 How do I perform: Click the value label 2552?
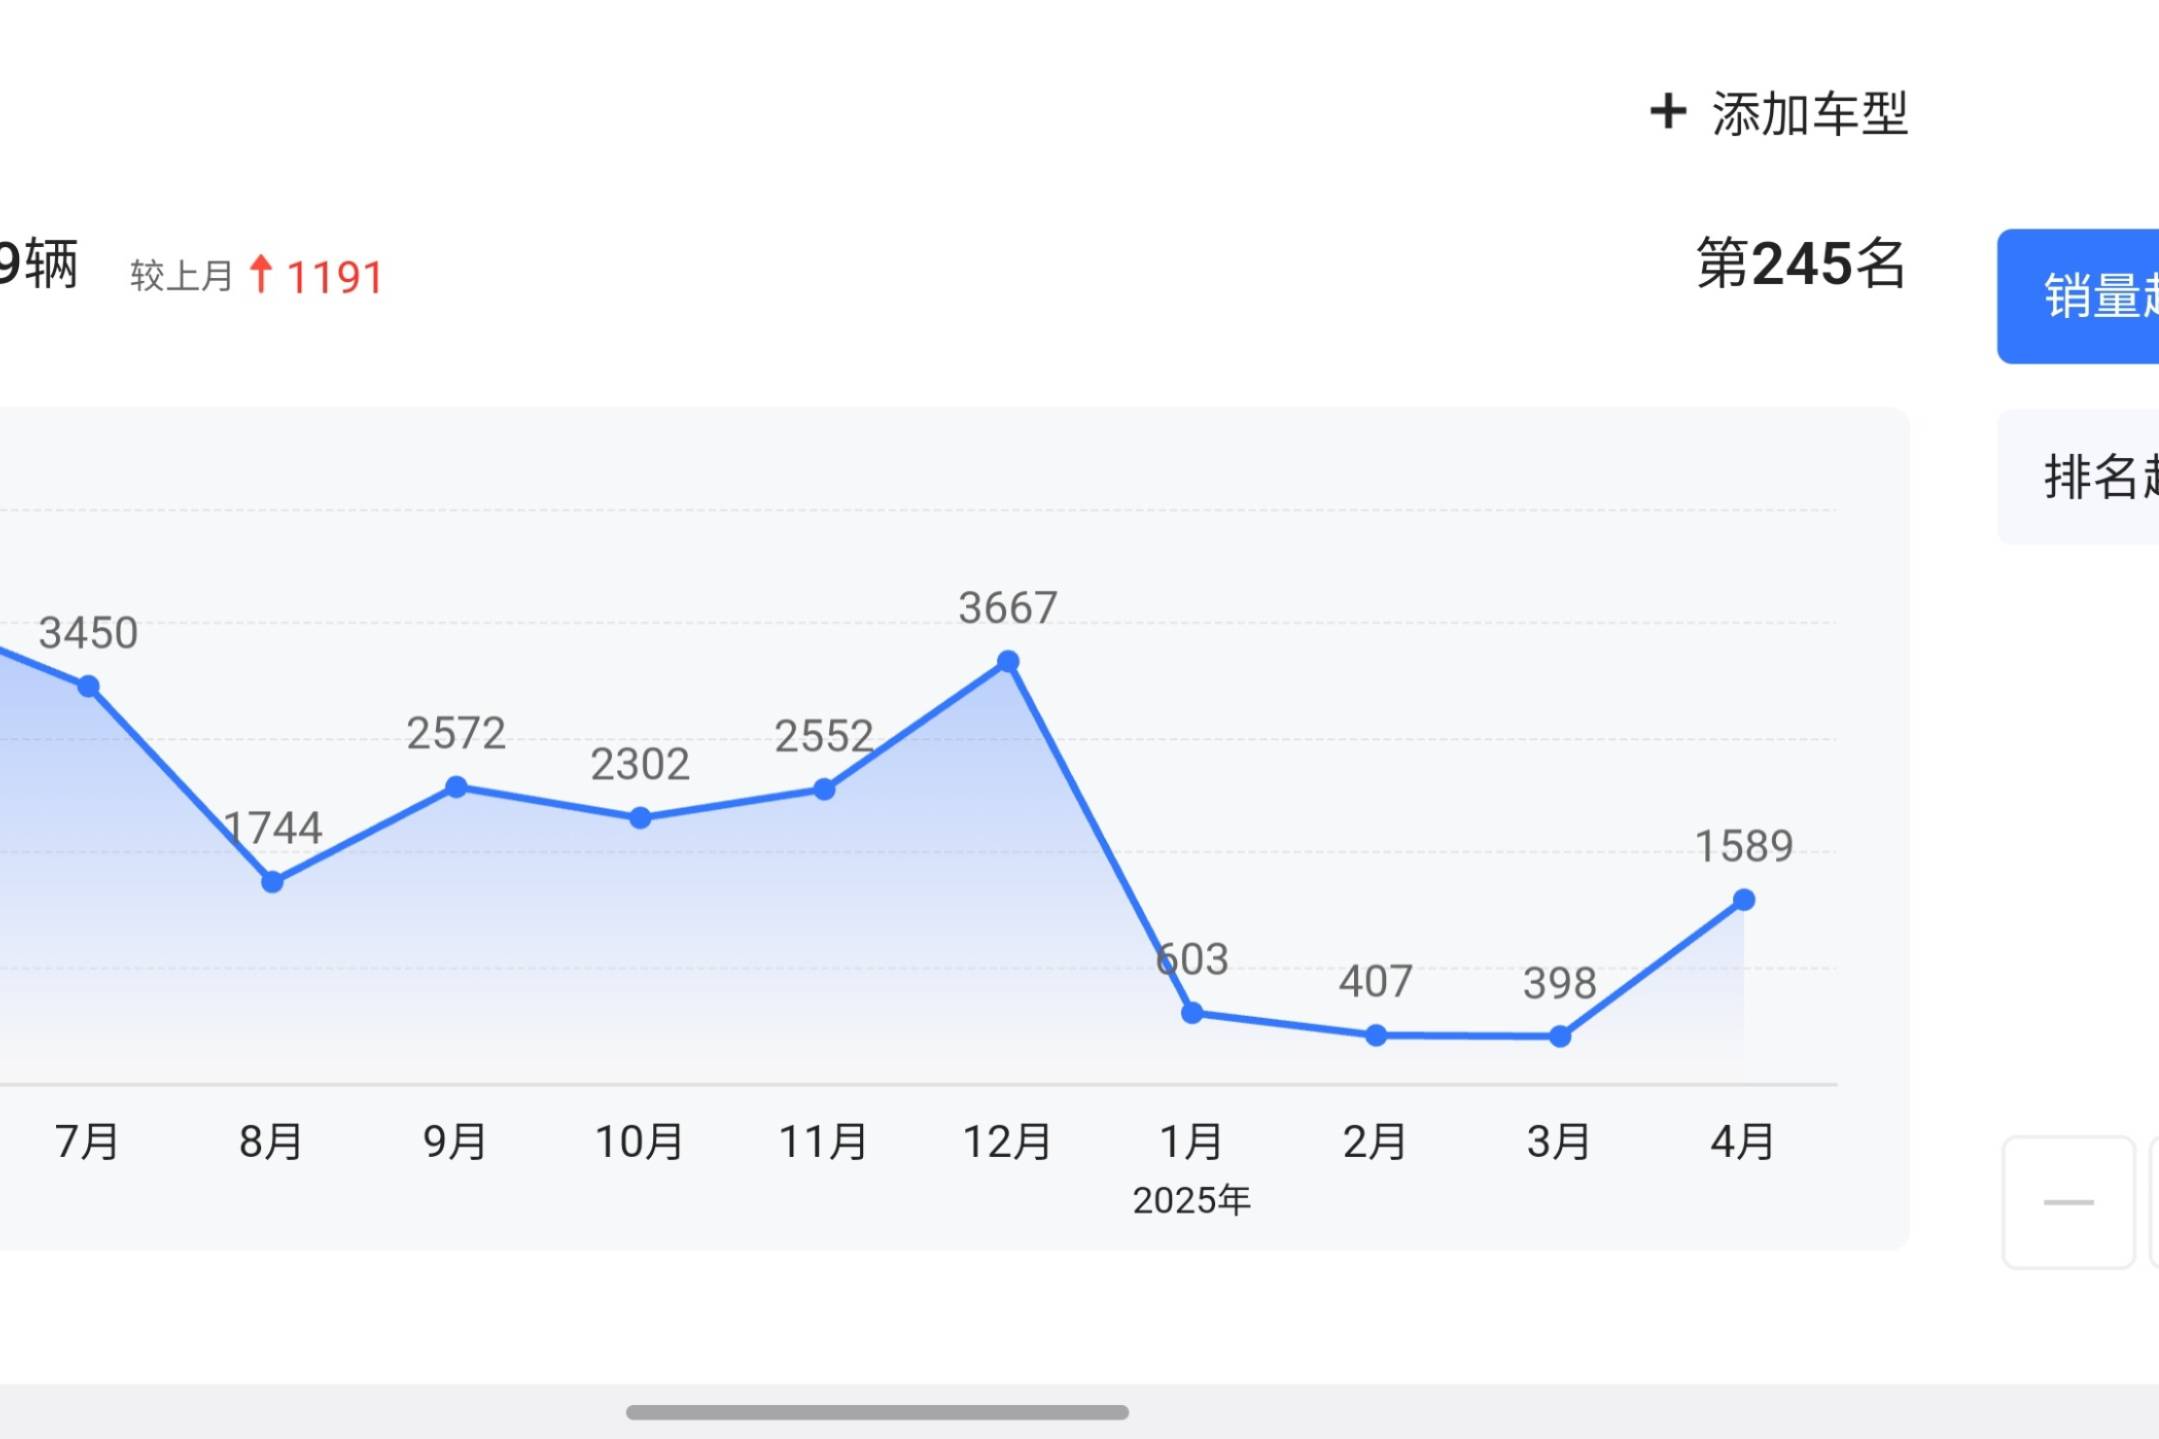824,736
